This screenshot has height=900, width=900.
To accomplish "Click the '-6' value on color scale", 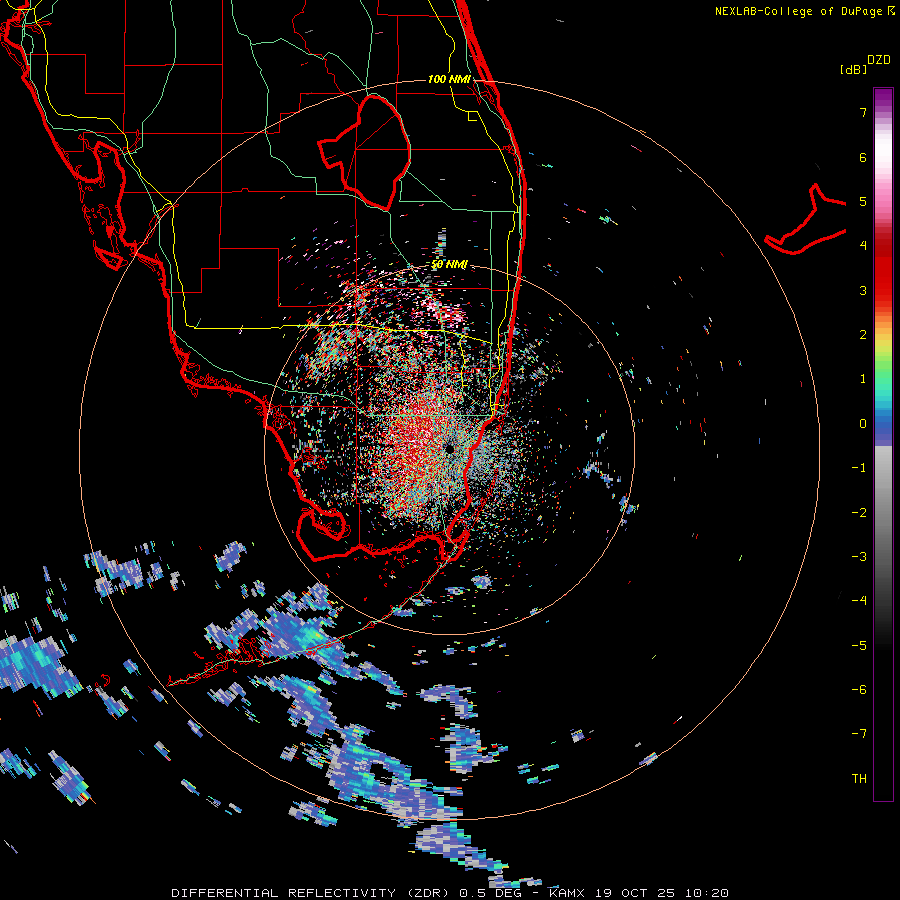I will tap(859, 690).
